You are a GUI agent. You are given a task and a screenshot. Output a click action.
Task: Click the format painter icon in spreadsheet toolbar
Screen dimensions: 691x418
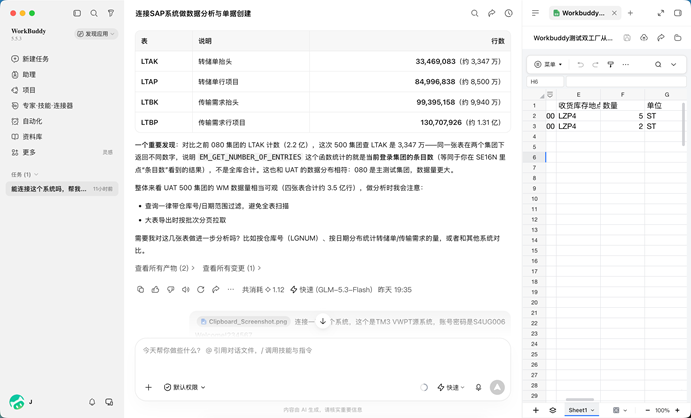(x=610, y=64)
